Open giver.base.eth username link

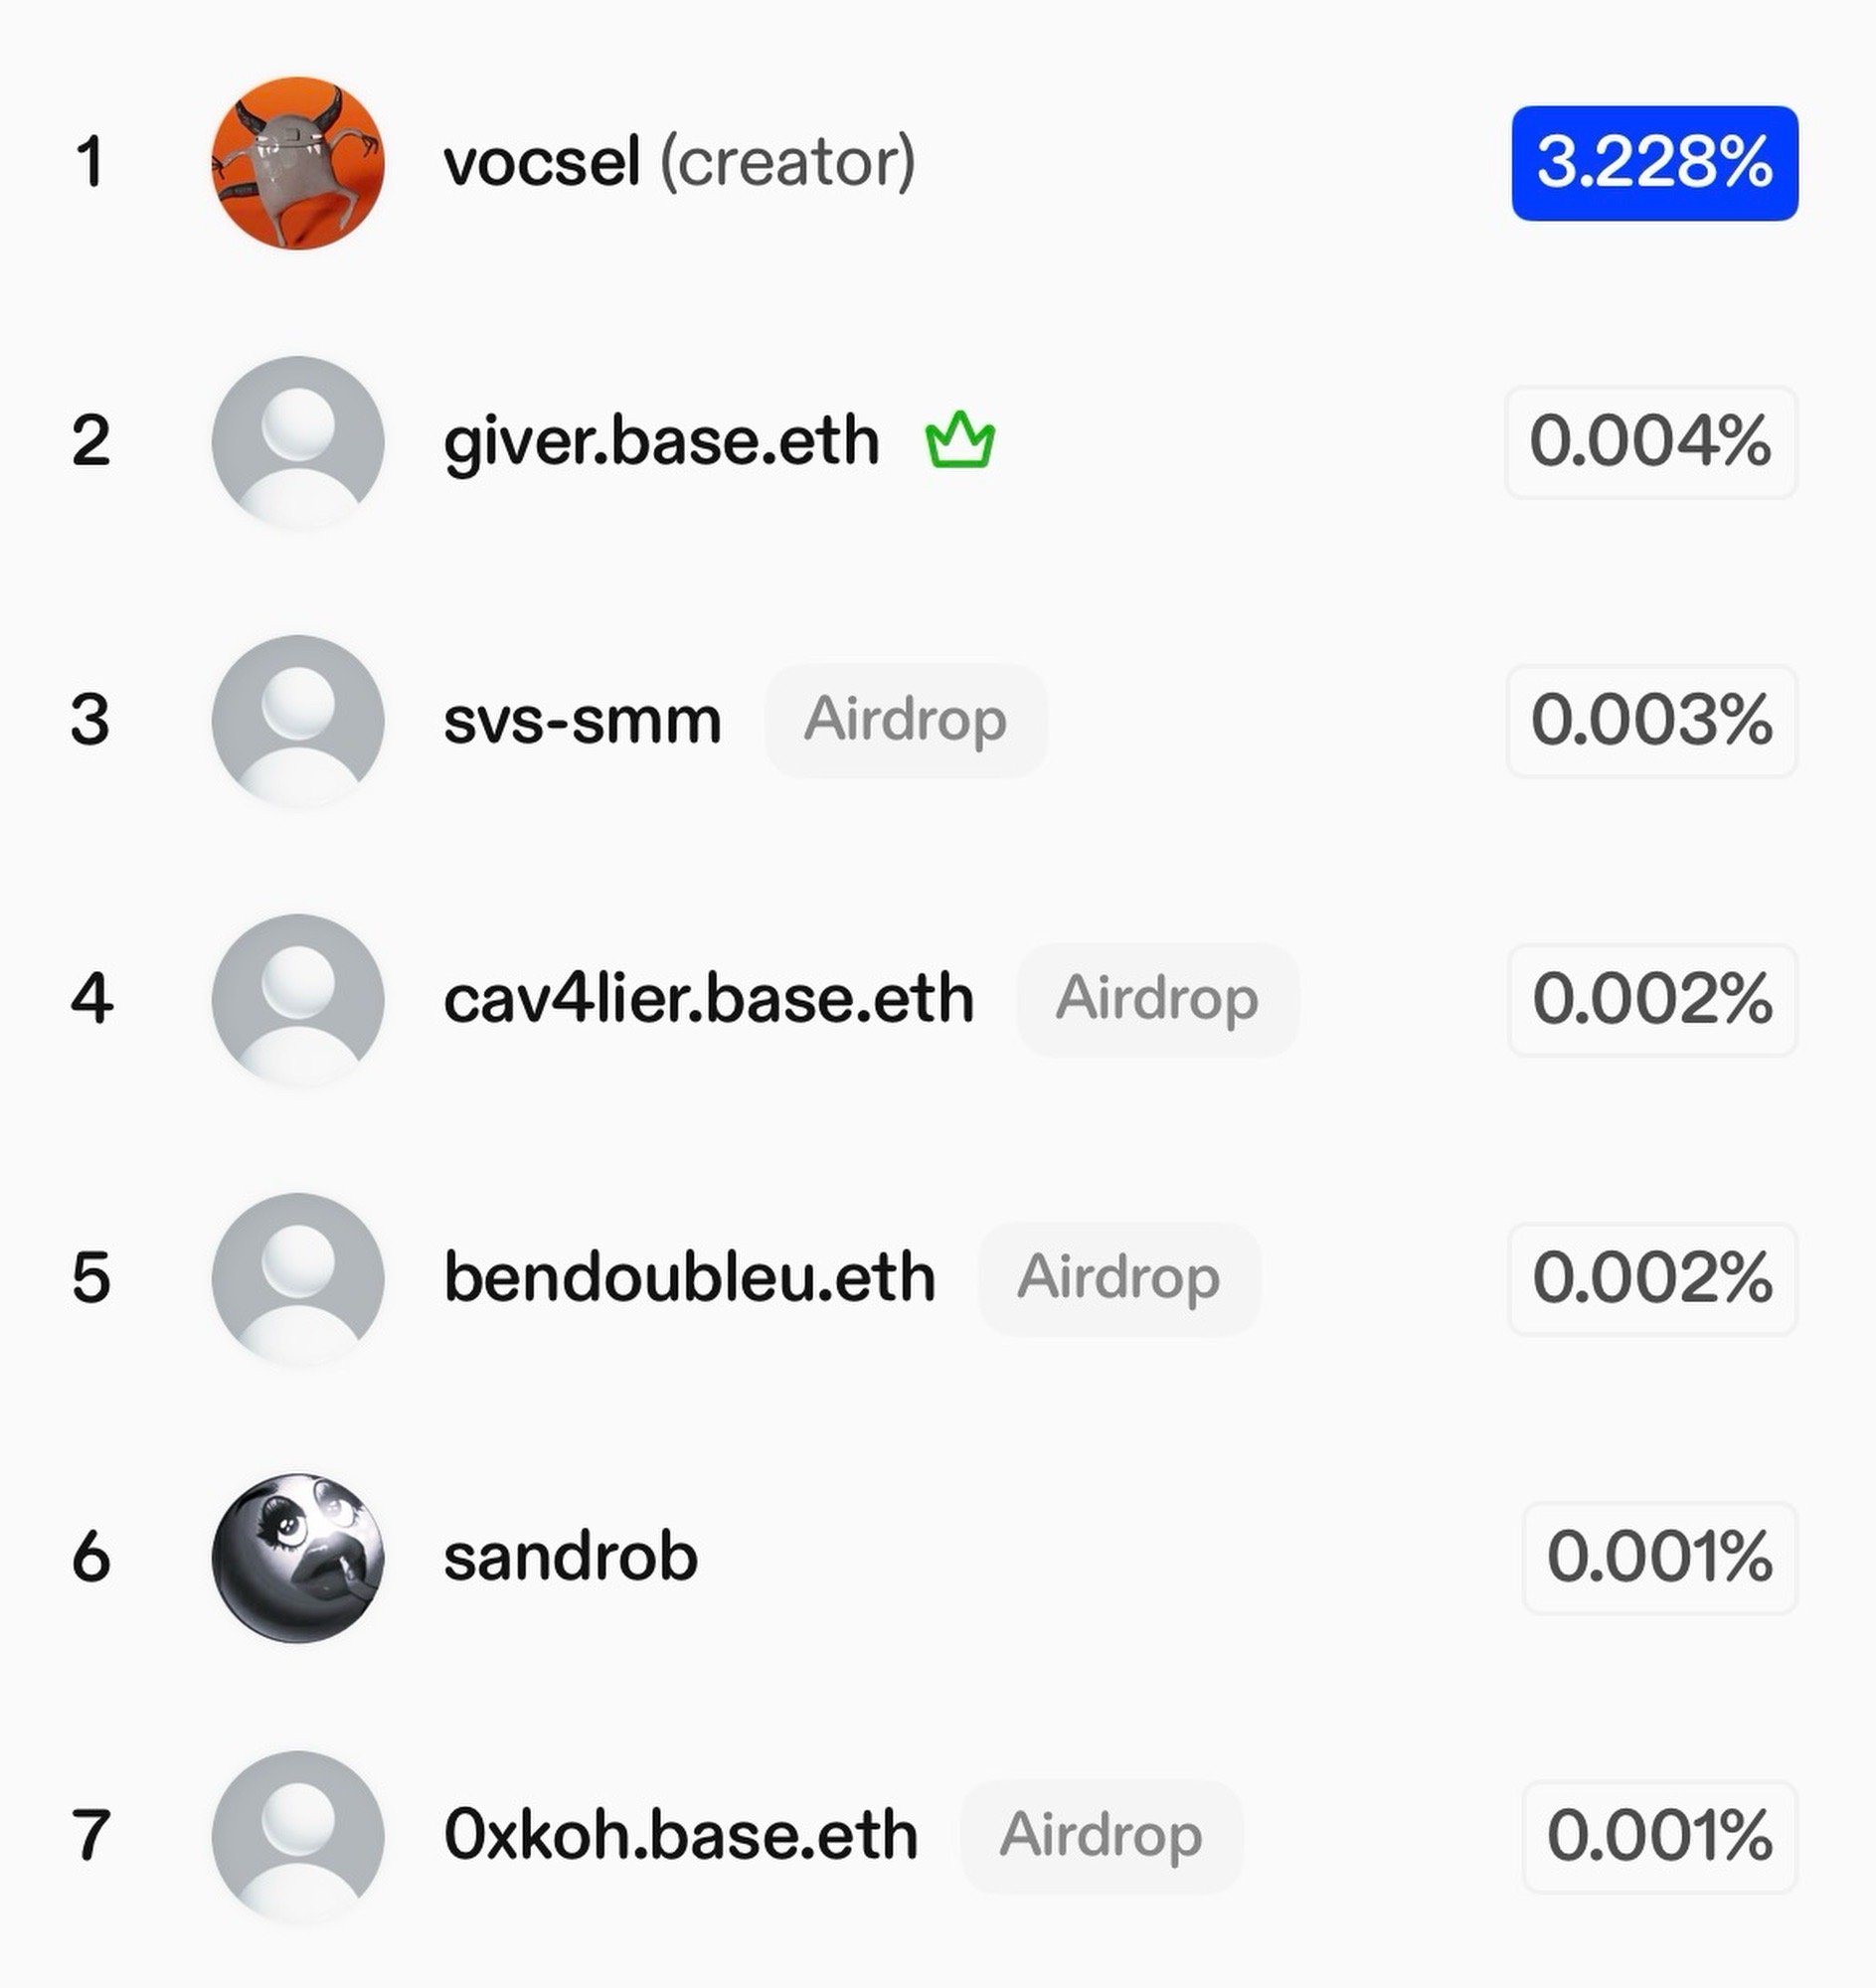(x=661, y=441)
